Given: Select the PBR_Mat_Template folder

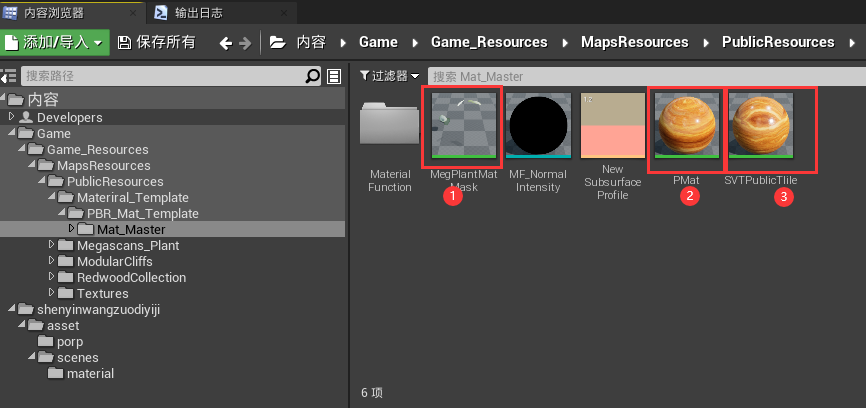Looking at the screenshot, I should tap(142, 214).
